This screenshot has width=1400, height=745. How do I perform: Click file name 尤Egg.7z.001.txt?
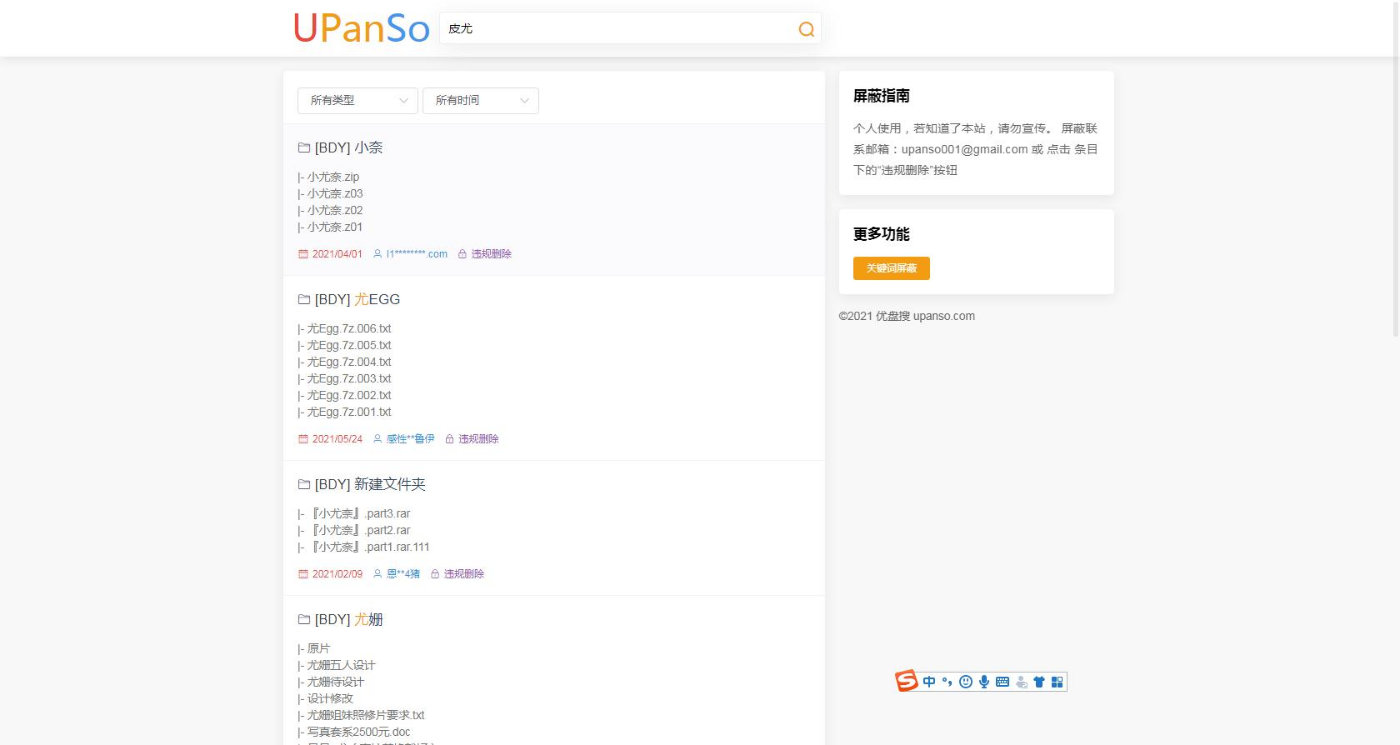pyautogui.click(x=349, y=412)
